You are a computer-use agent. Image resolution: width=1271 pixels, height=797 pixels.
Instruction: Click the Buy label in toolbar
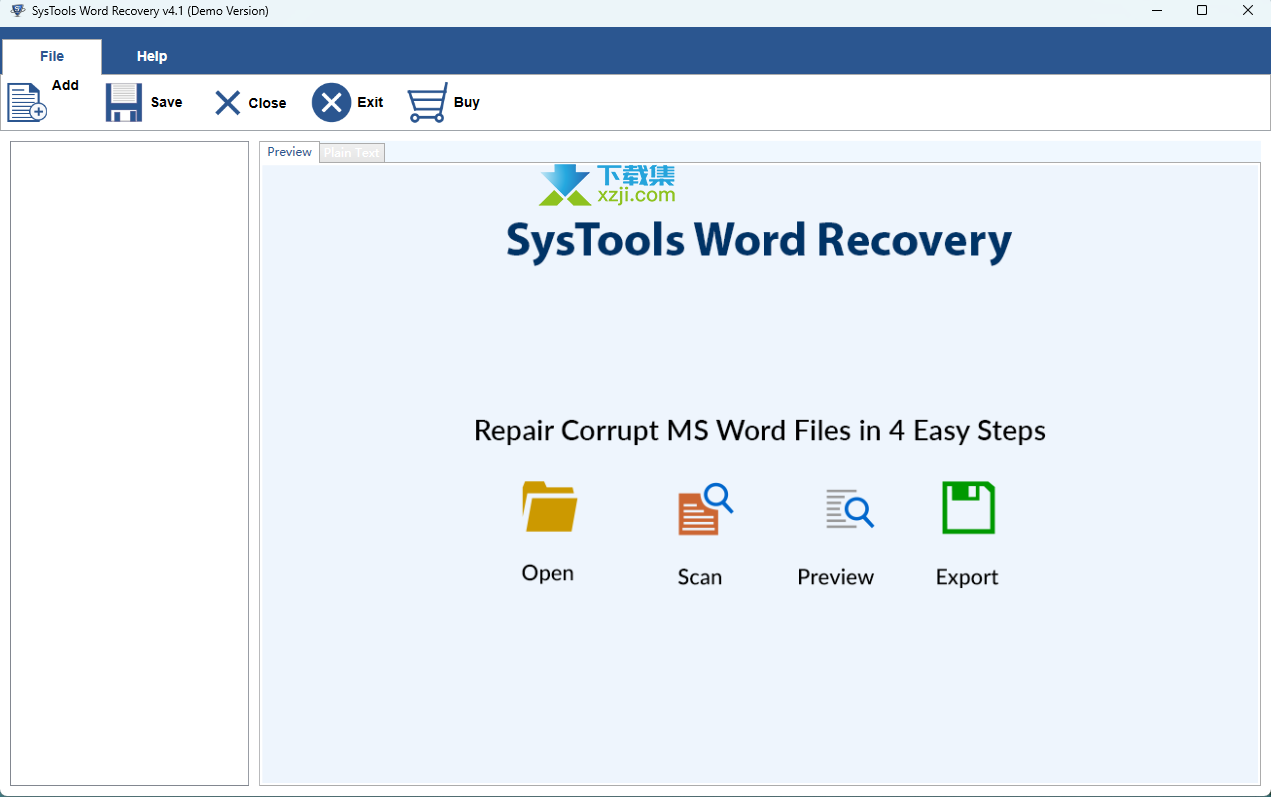tap(466, 102)
